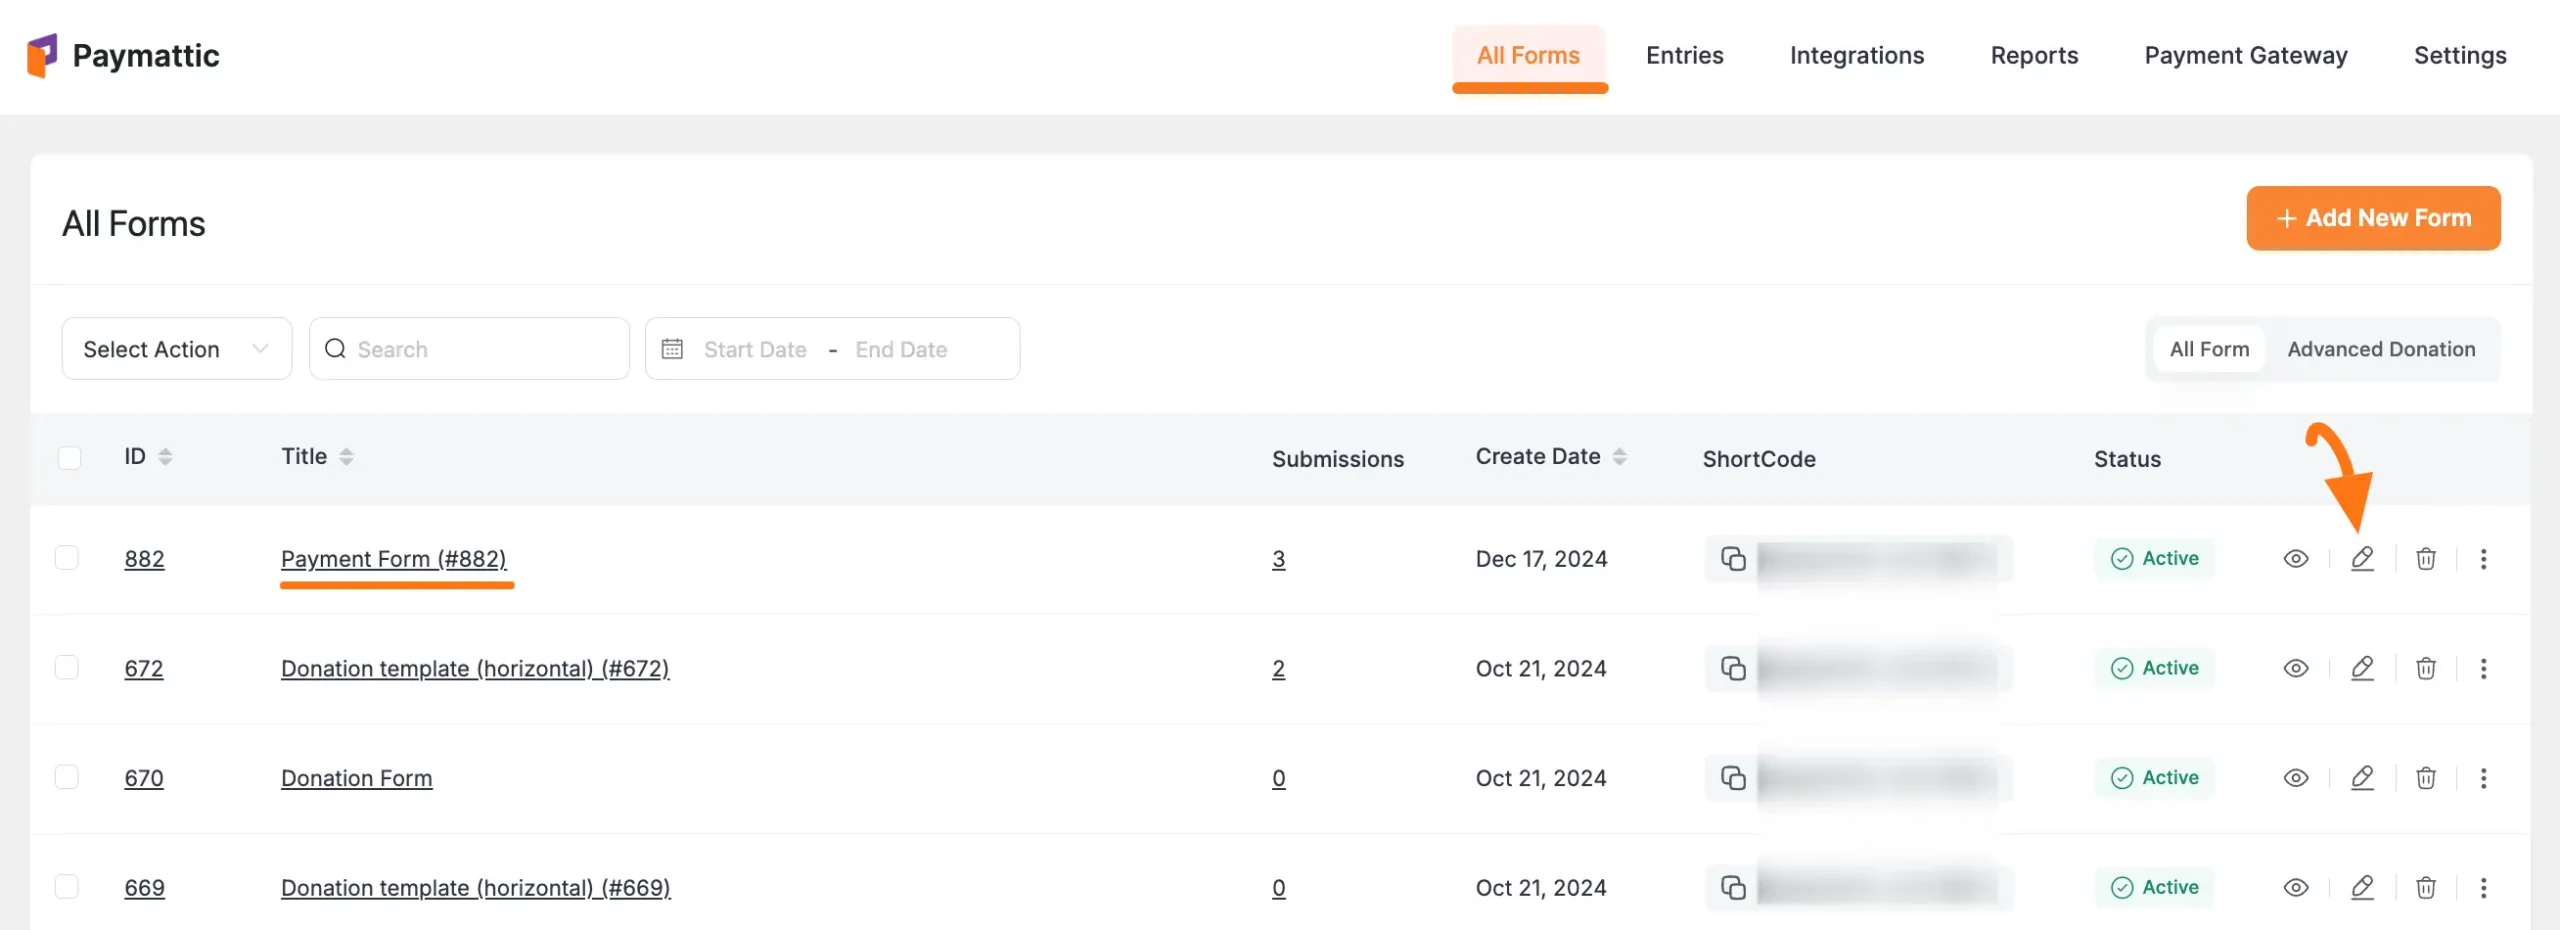This screenshot has height=930, width=2560.
Task: Copy the shortcode for Payment Form #882
Action: click(1733, 558)
